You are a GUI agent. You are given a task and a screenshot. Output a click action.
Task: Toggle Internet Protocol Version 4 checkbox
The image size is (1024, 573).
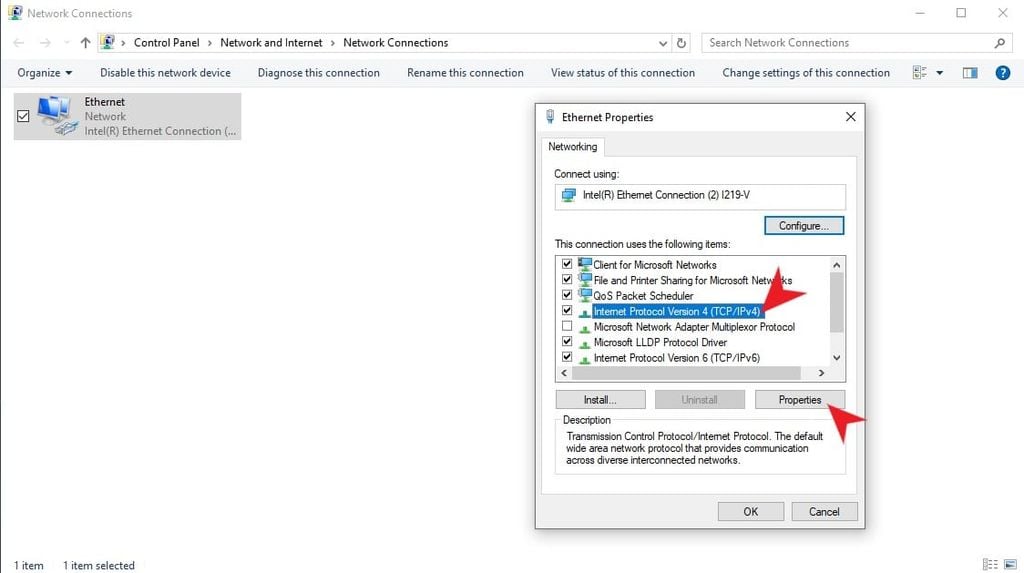(x=567, y=310)
